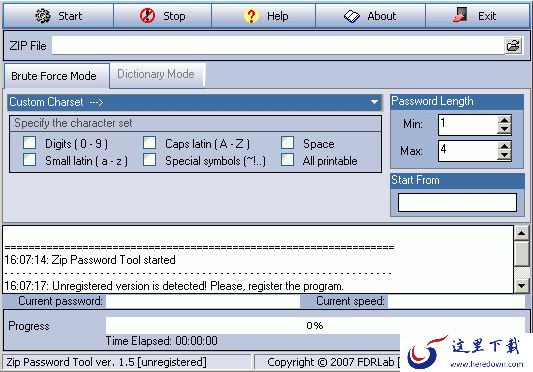Image resolution: width=533 pixels, height=372 pixels.
Task: Decrease Min password length
Action: 505,129
